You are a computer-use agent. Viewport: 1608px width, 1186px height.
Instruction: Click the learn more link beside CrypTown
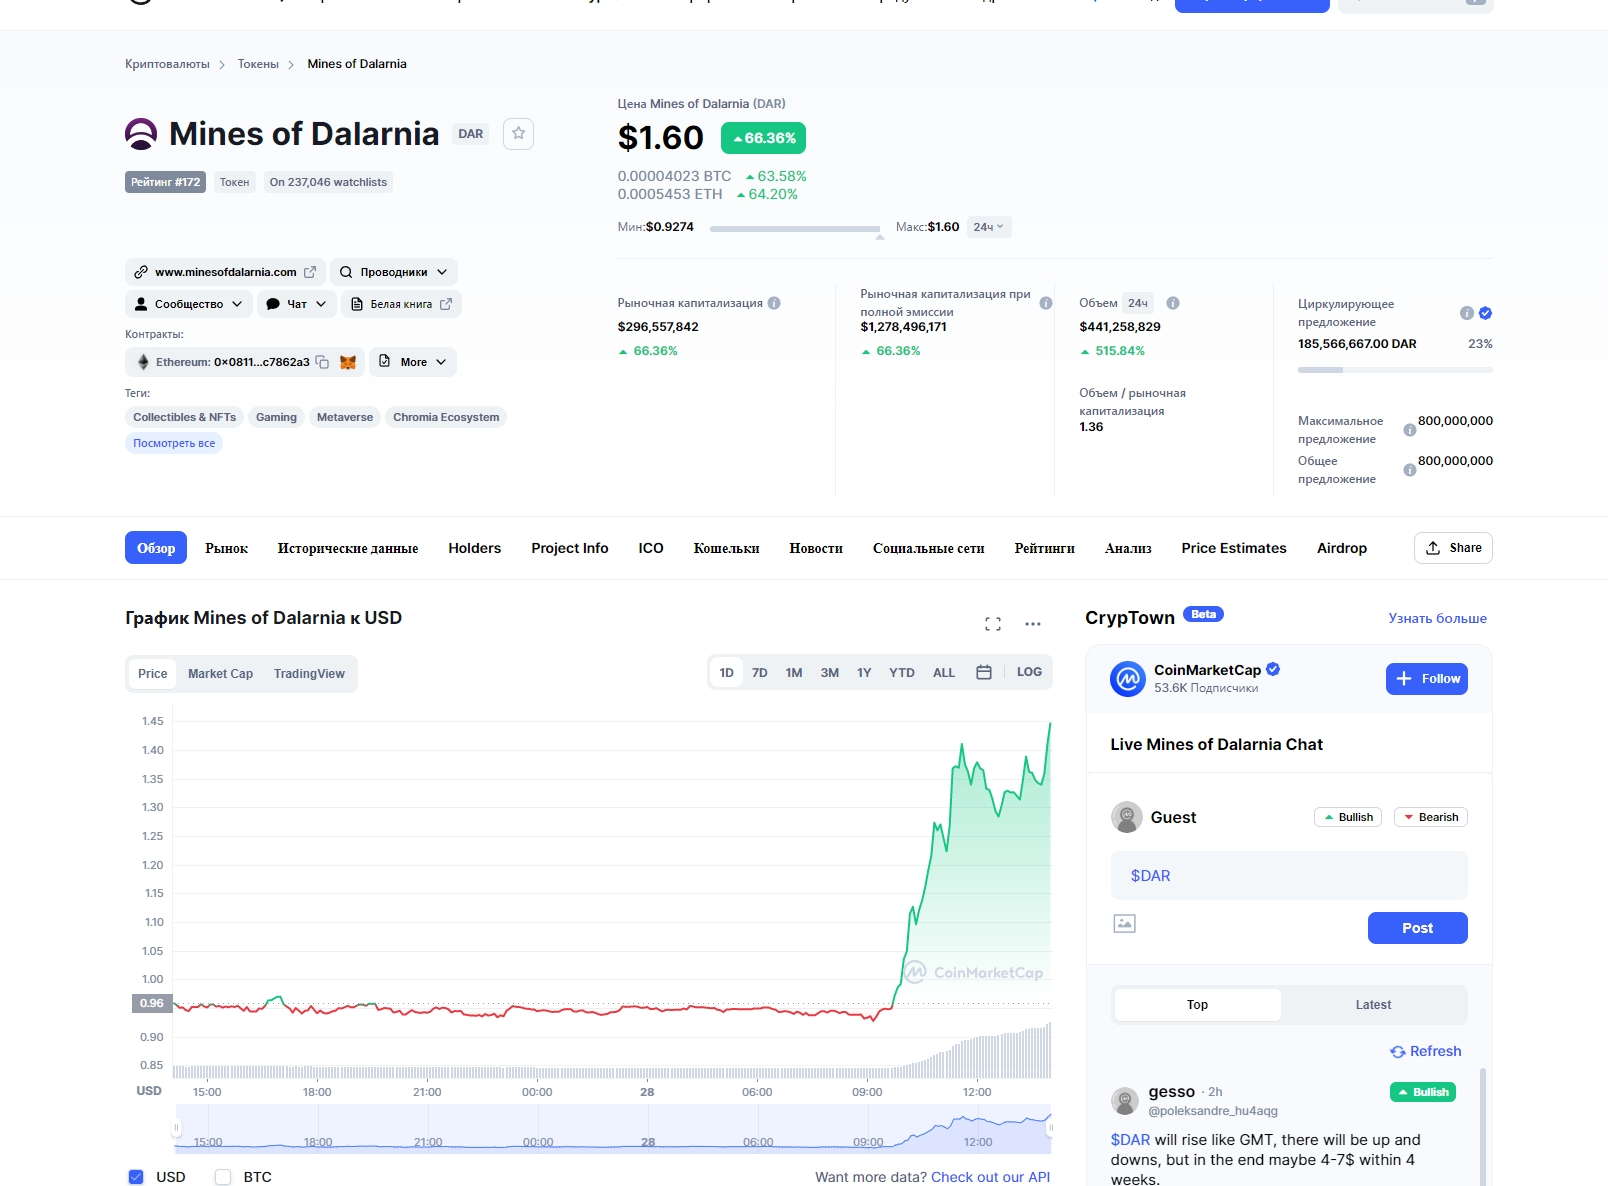pos(1438,618)
